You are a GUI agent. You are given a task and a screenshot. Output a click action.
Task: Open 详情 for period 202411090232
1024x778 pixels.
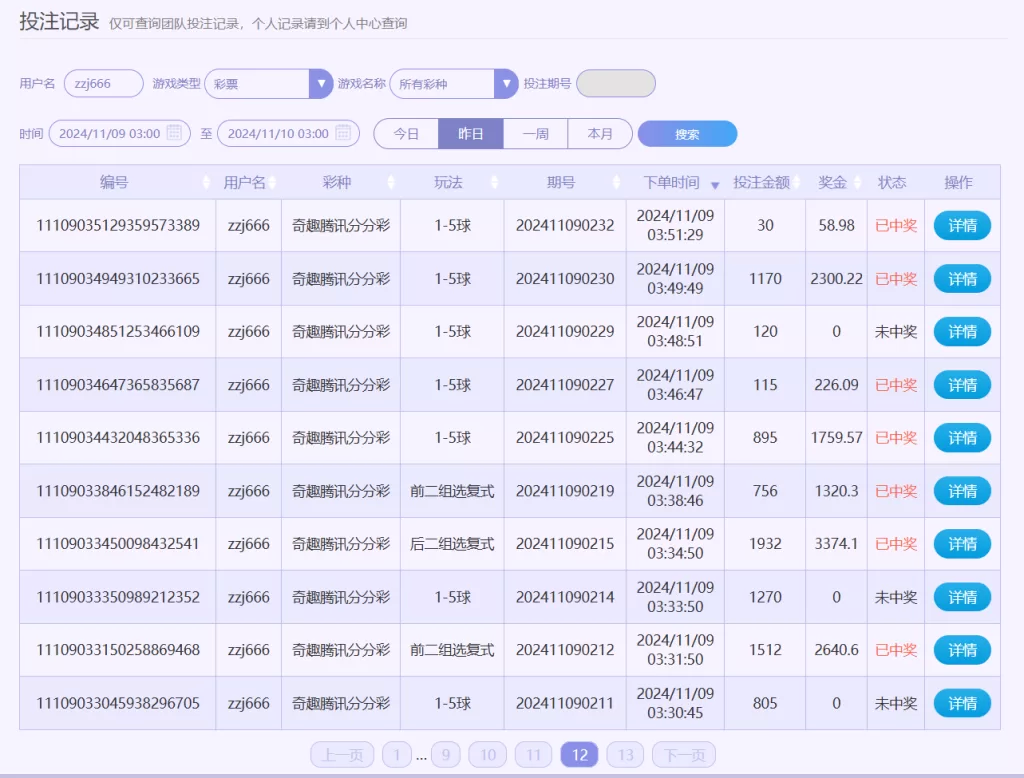click(962, 225)
